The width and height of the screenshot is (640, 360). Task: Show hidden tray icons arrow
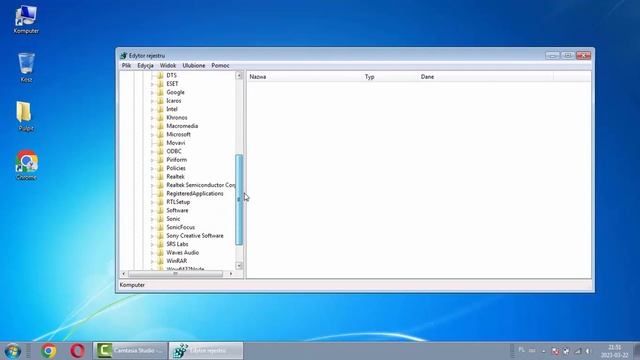(544, 351)
